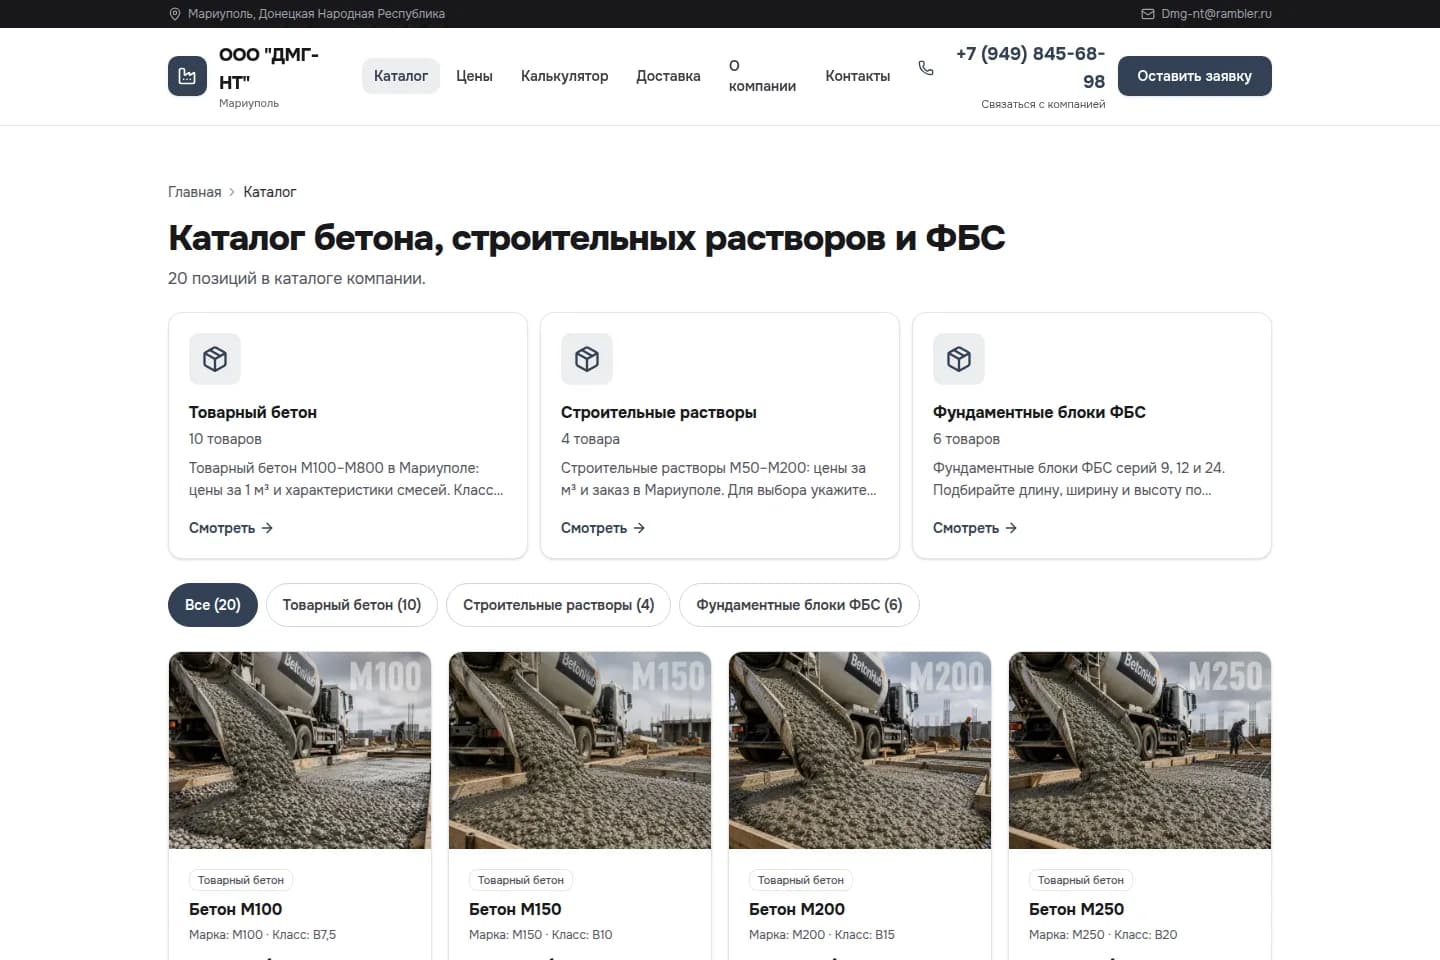Click the Бетон М200 product title
Viewport: 1440px width, 960px height.
tap(797, 909)
